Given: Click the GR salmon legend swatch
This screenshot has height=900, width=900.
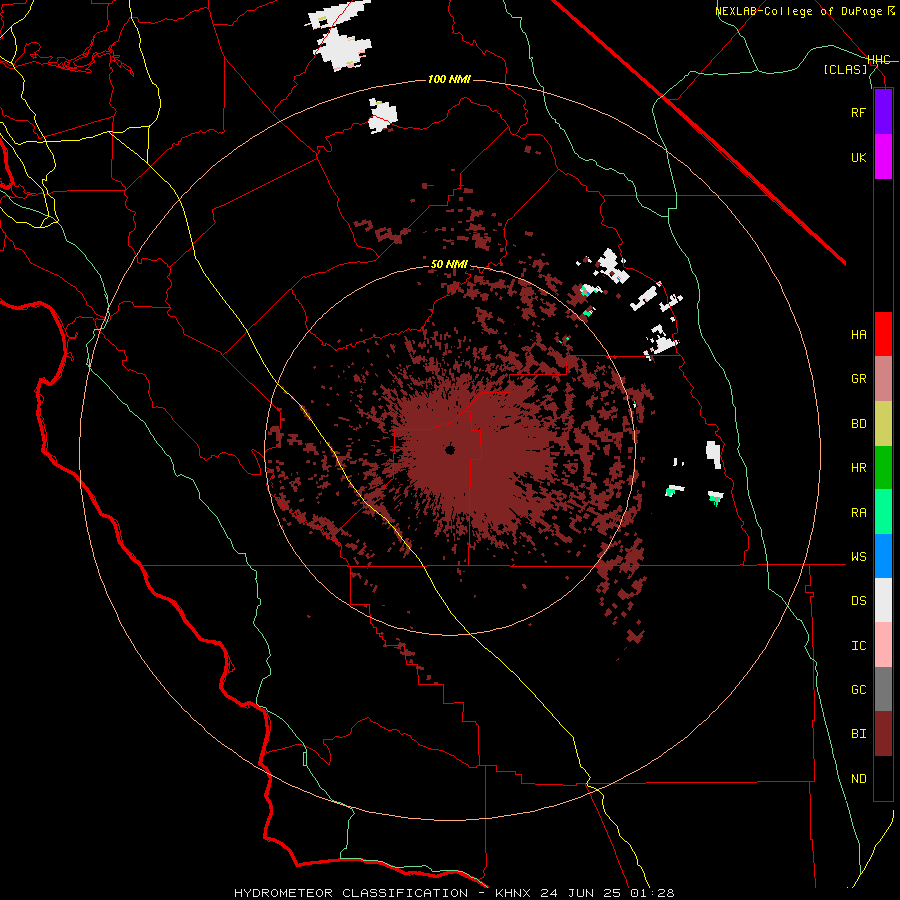Looking at the screenshot, I should (883, 379).
